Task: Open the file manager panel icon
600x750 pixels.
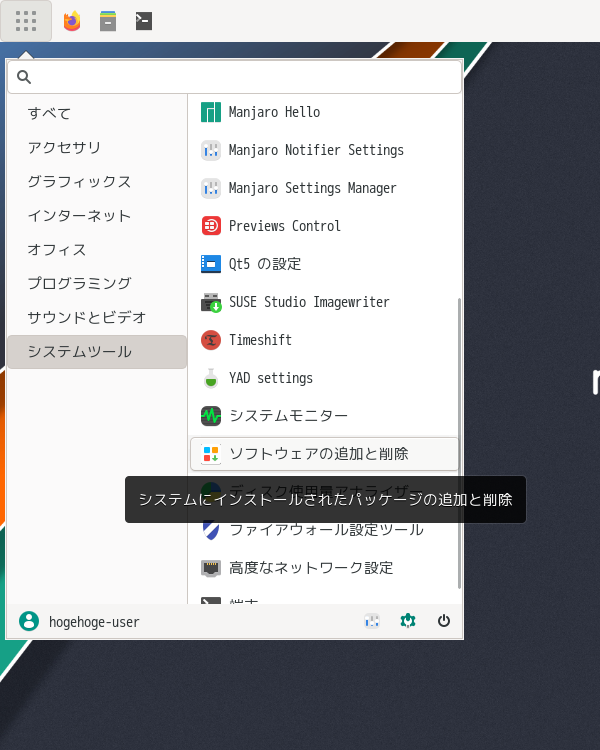Action: (108, 21)
